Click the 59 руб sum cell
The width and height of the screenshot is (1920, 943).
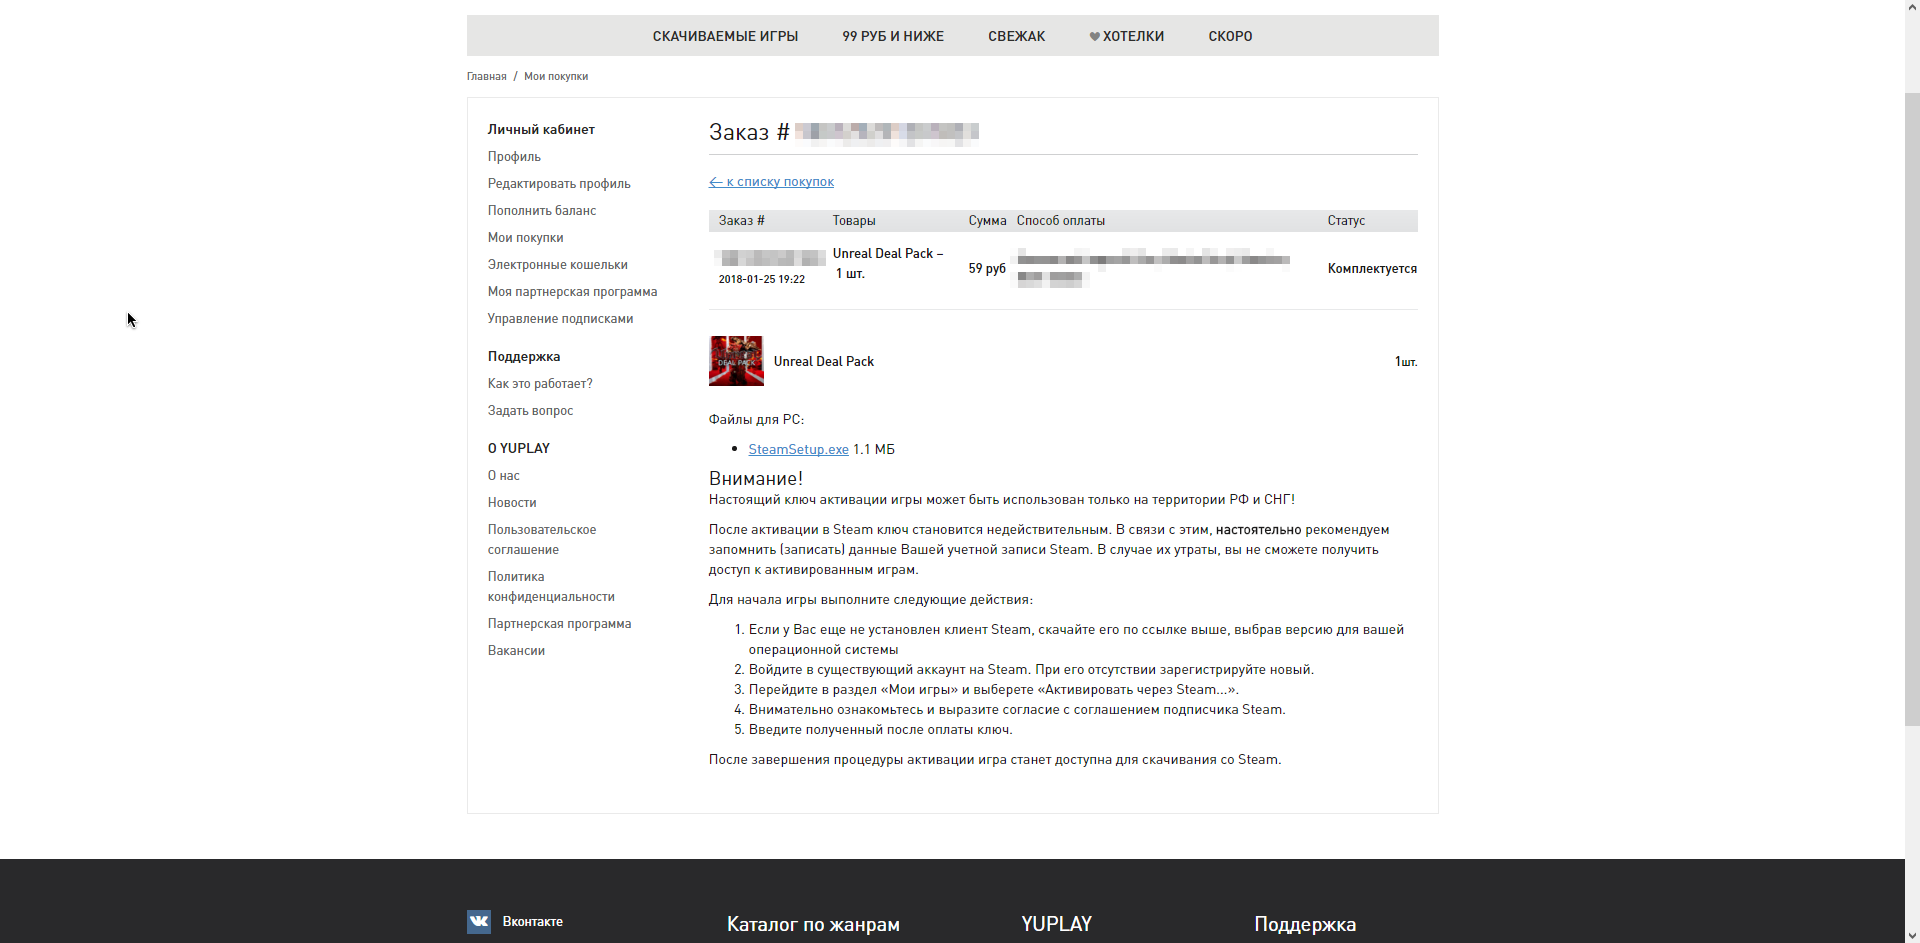tap(987, 268)
